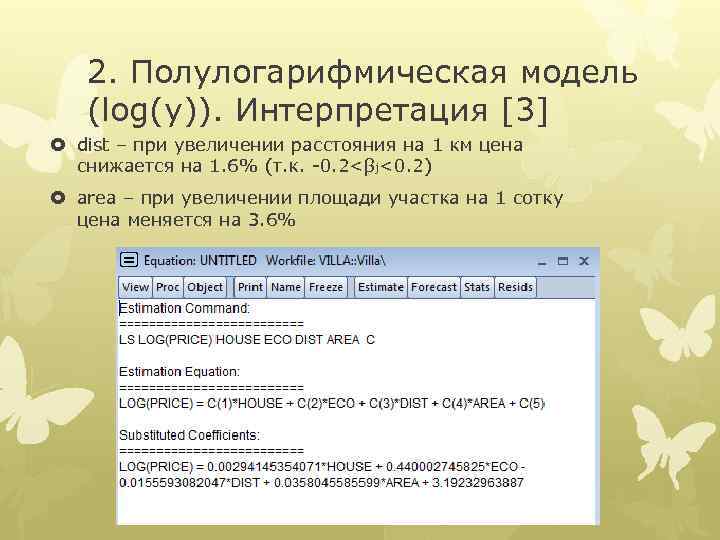
Task: Click the Proc button
Action: pos(167,287)
